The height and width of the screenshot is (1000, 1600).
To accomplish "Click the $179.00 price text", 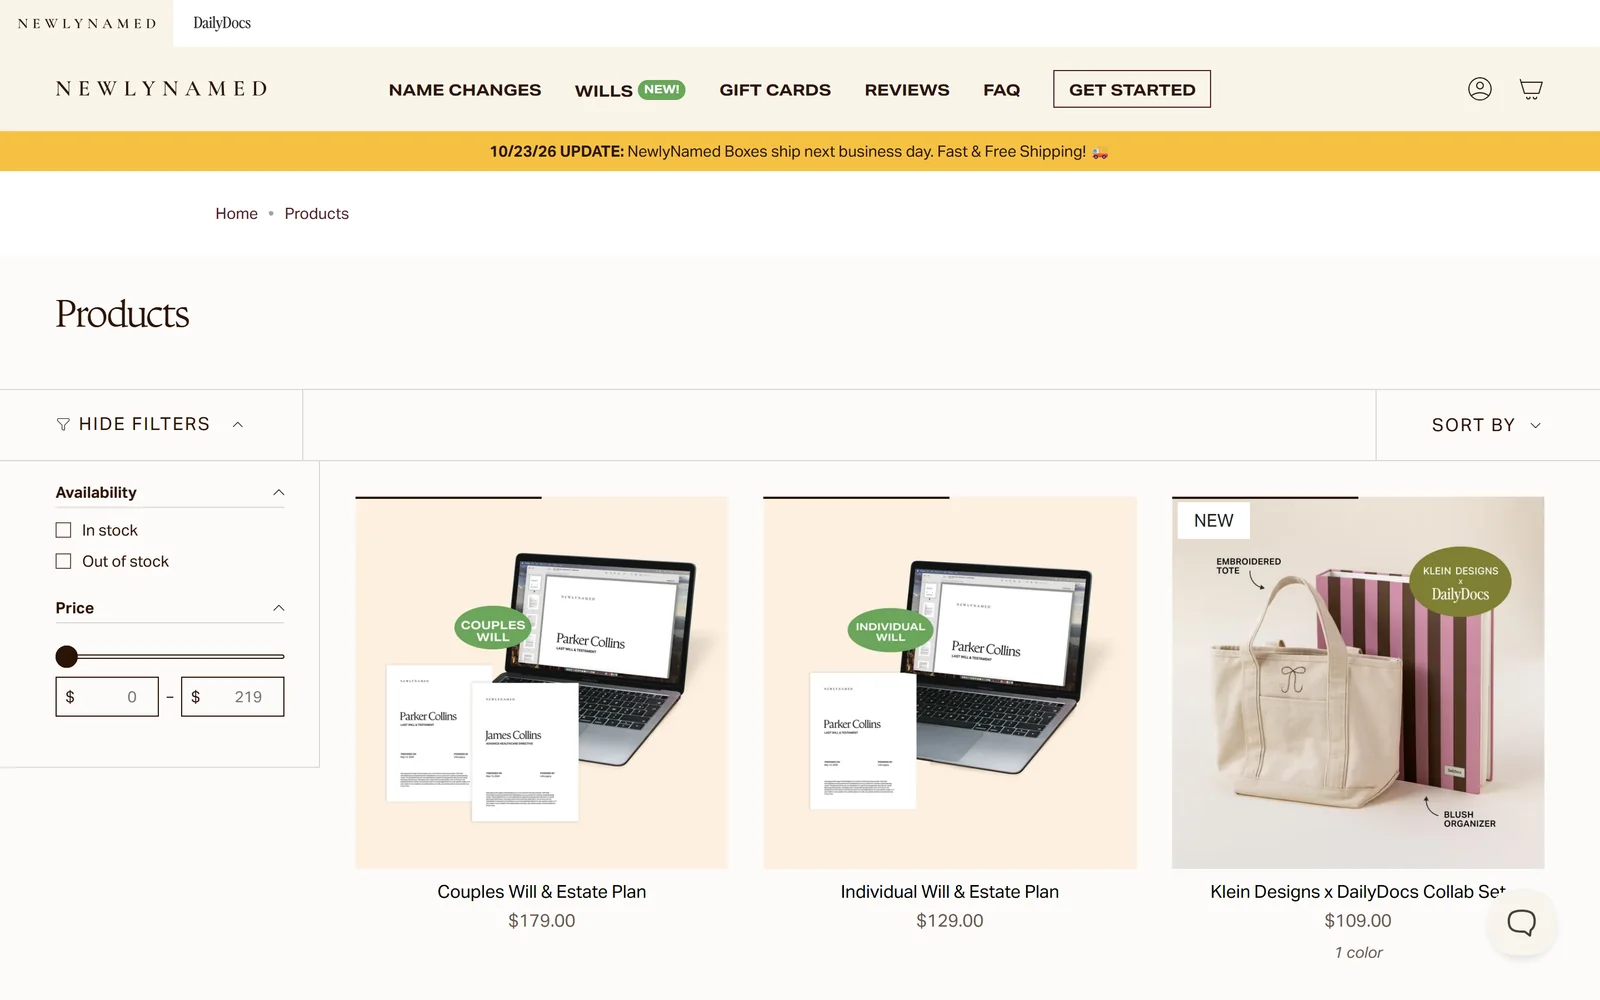I will click(x=542, y=921).
